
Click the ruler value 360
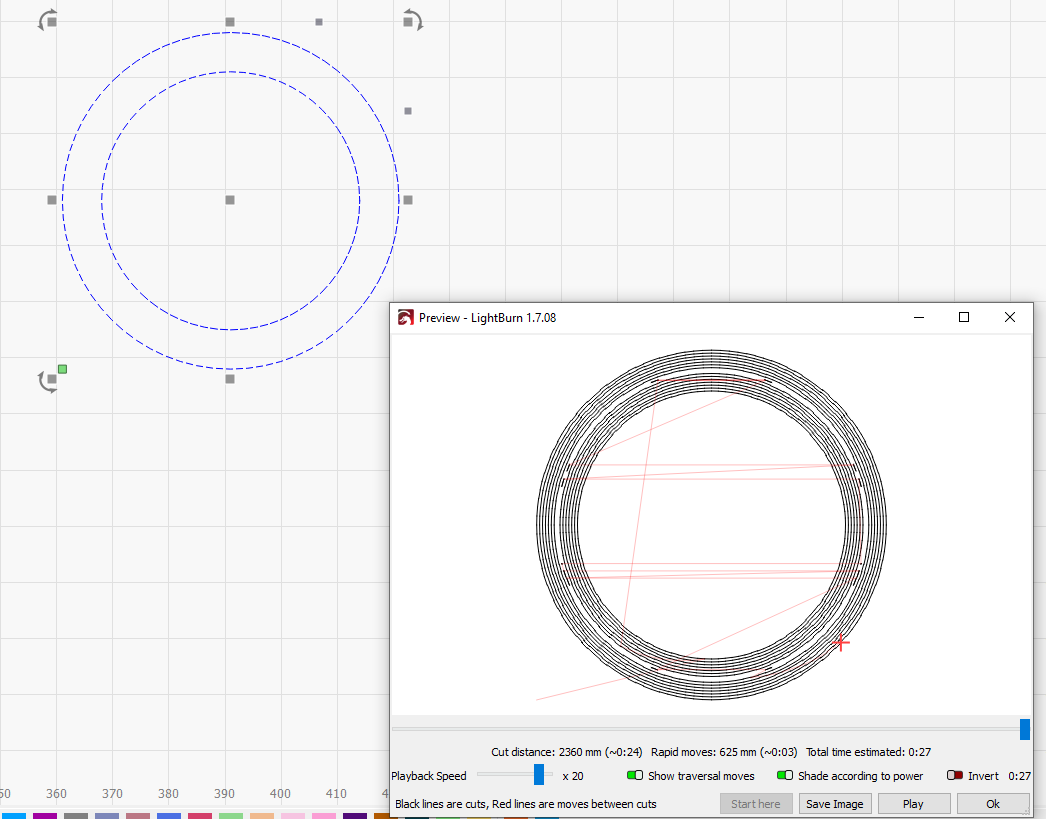click(56, 793)
